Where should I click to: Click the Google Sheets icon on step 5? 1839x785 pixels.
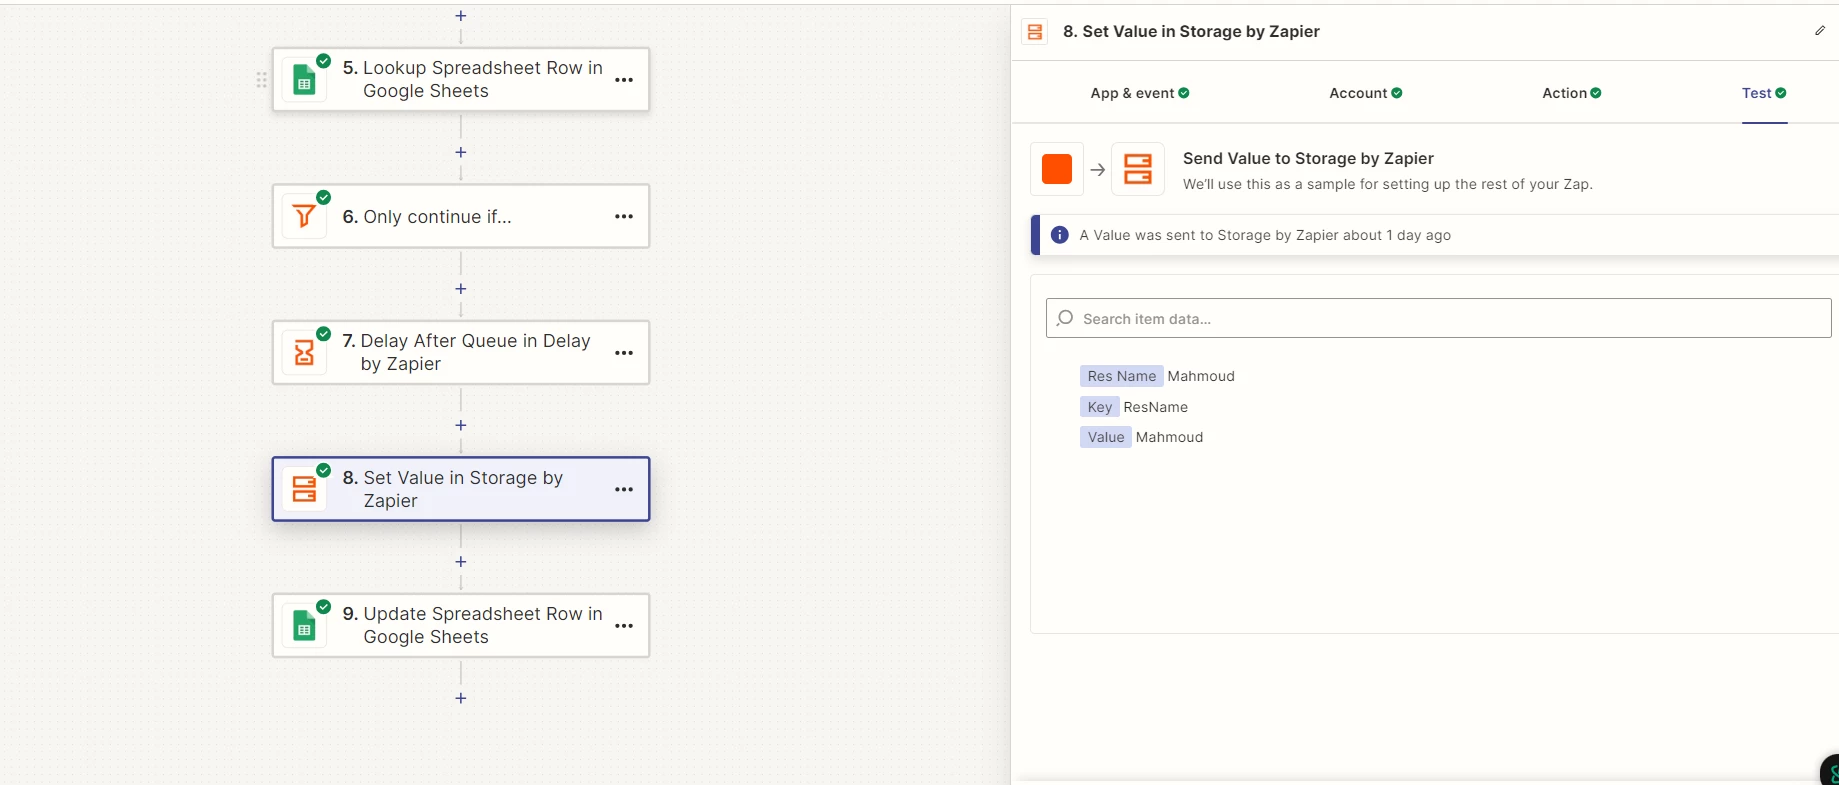(304, 80)
